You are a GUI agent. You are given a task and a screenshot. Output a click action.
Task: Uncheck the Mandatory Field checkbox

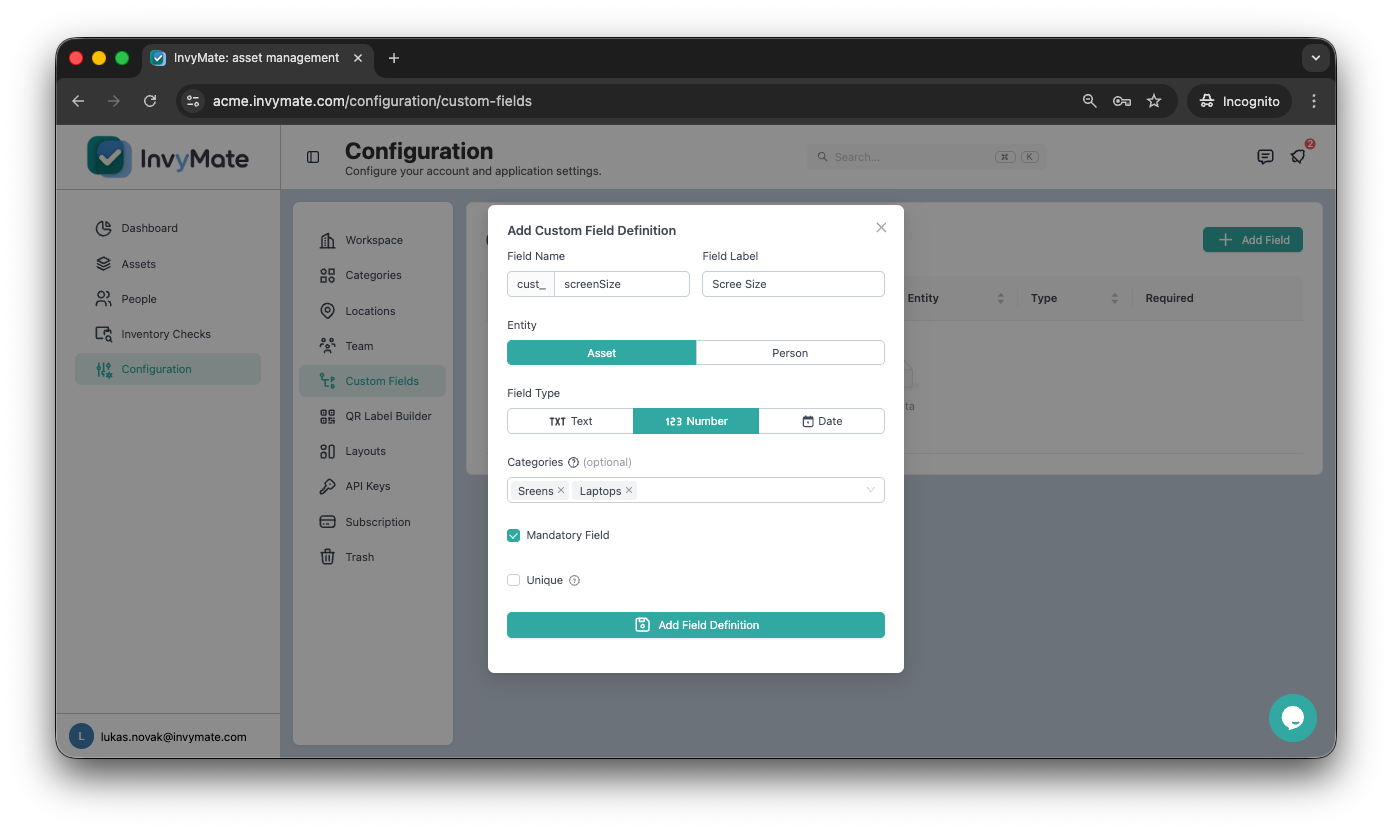514,536
